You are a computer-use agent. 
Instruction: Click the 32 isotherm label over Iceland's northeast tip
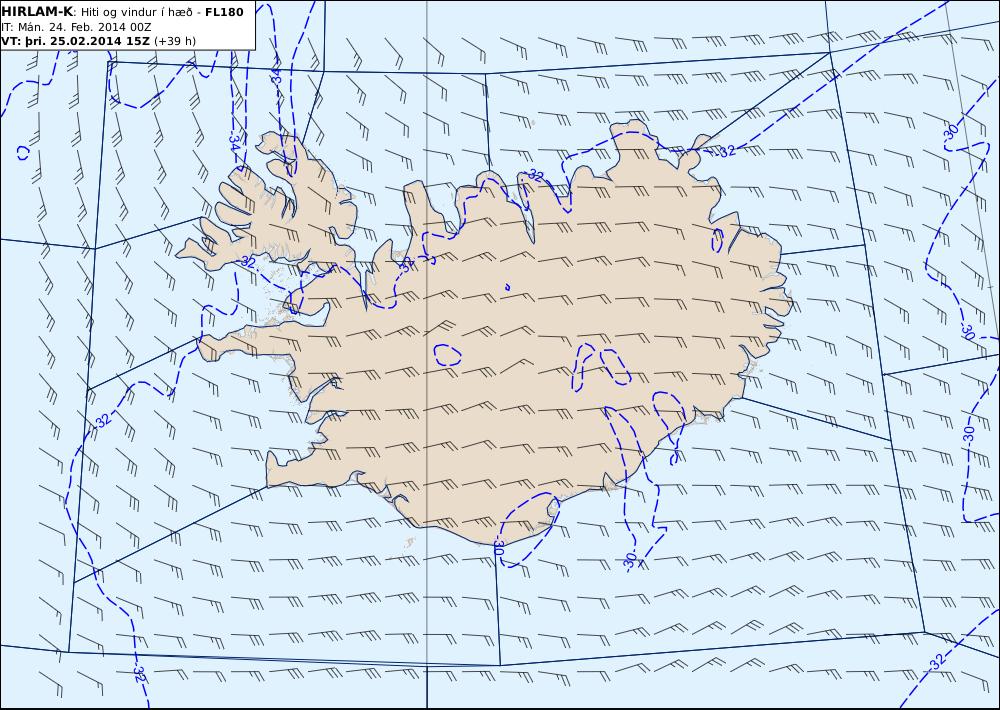(728, 151)
